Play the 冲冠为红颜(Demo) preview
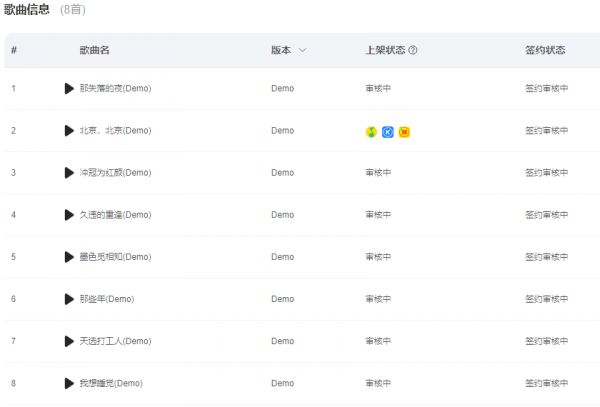600x407 pixels. tap(69, 172)
